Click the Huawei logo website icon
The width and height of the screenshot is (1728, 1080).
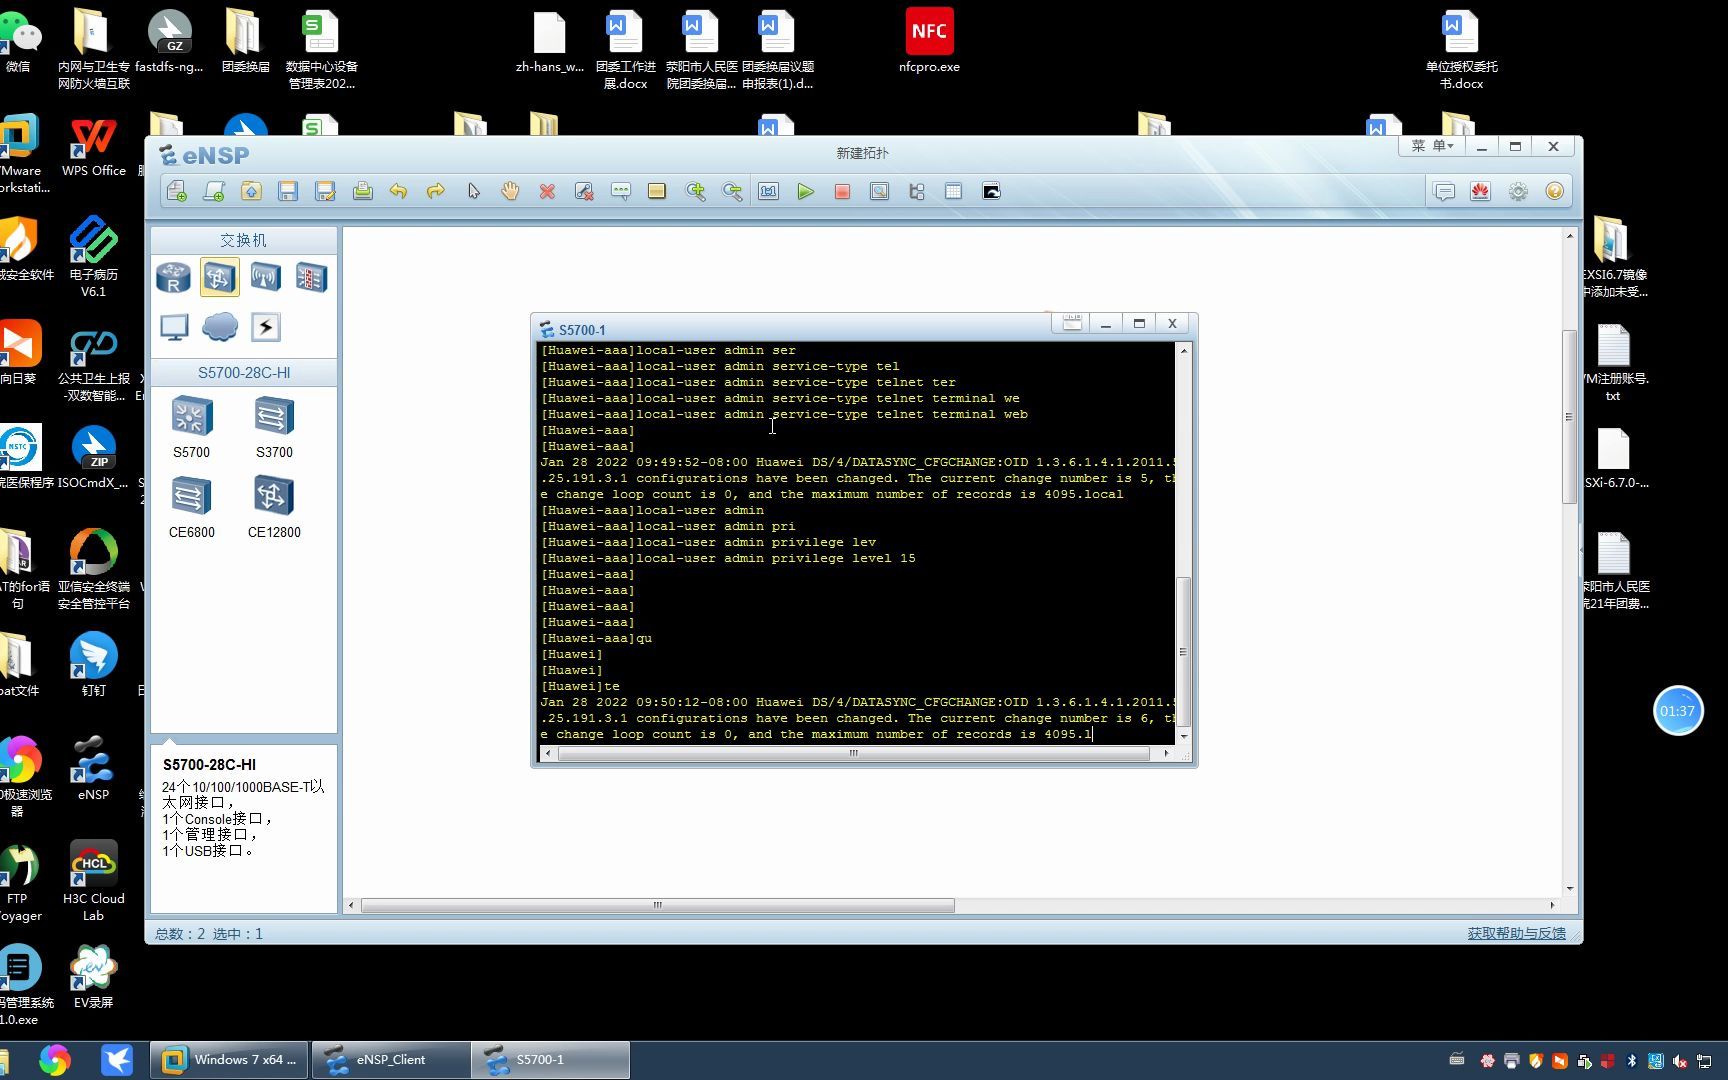pyautogui.click(x=1481, y=191)
